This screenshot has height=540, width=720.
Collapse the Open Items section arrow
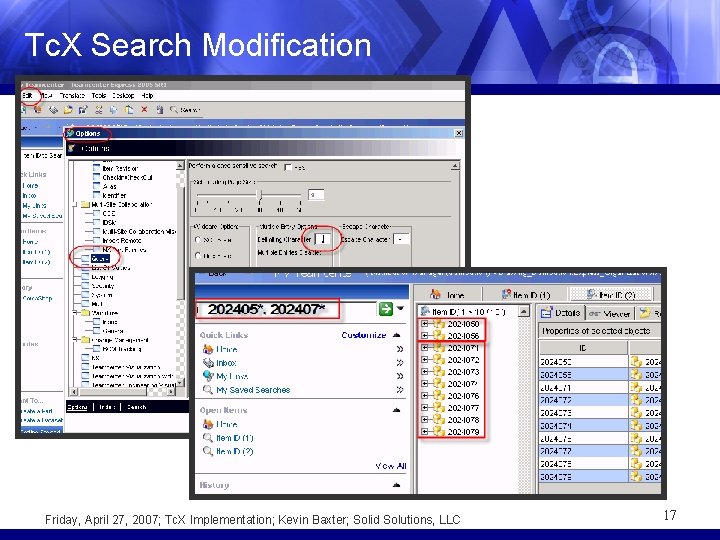(397, 410)
